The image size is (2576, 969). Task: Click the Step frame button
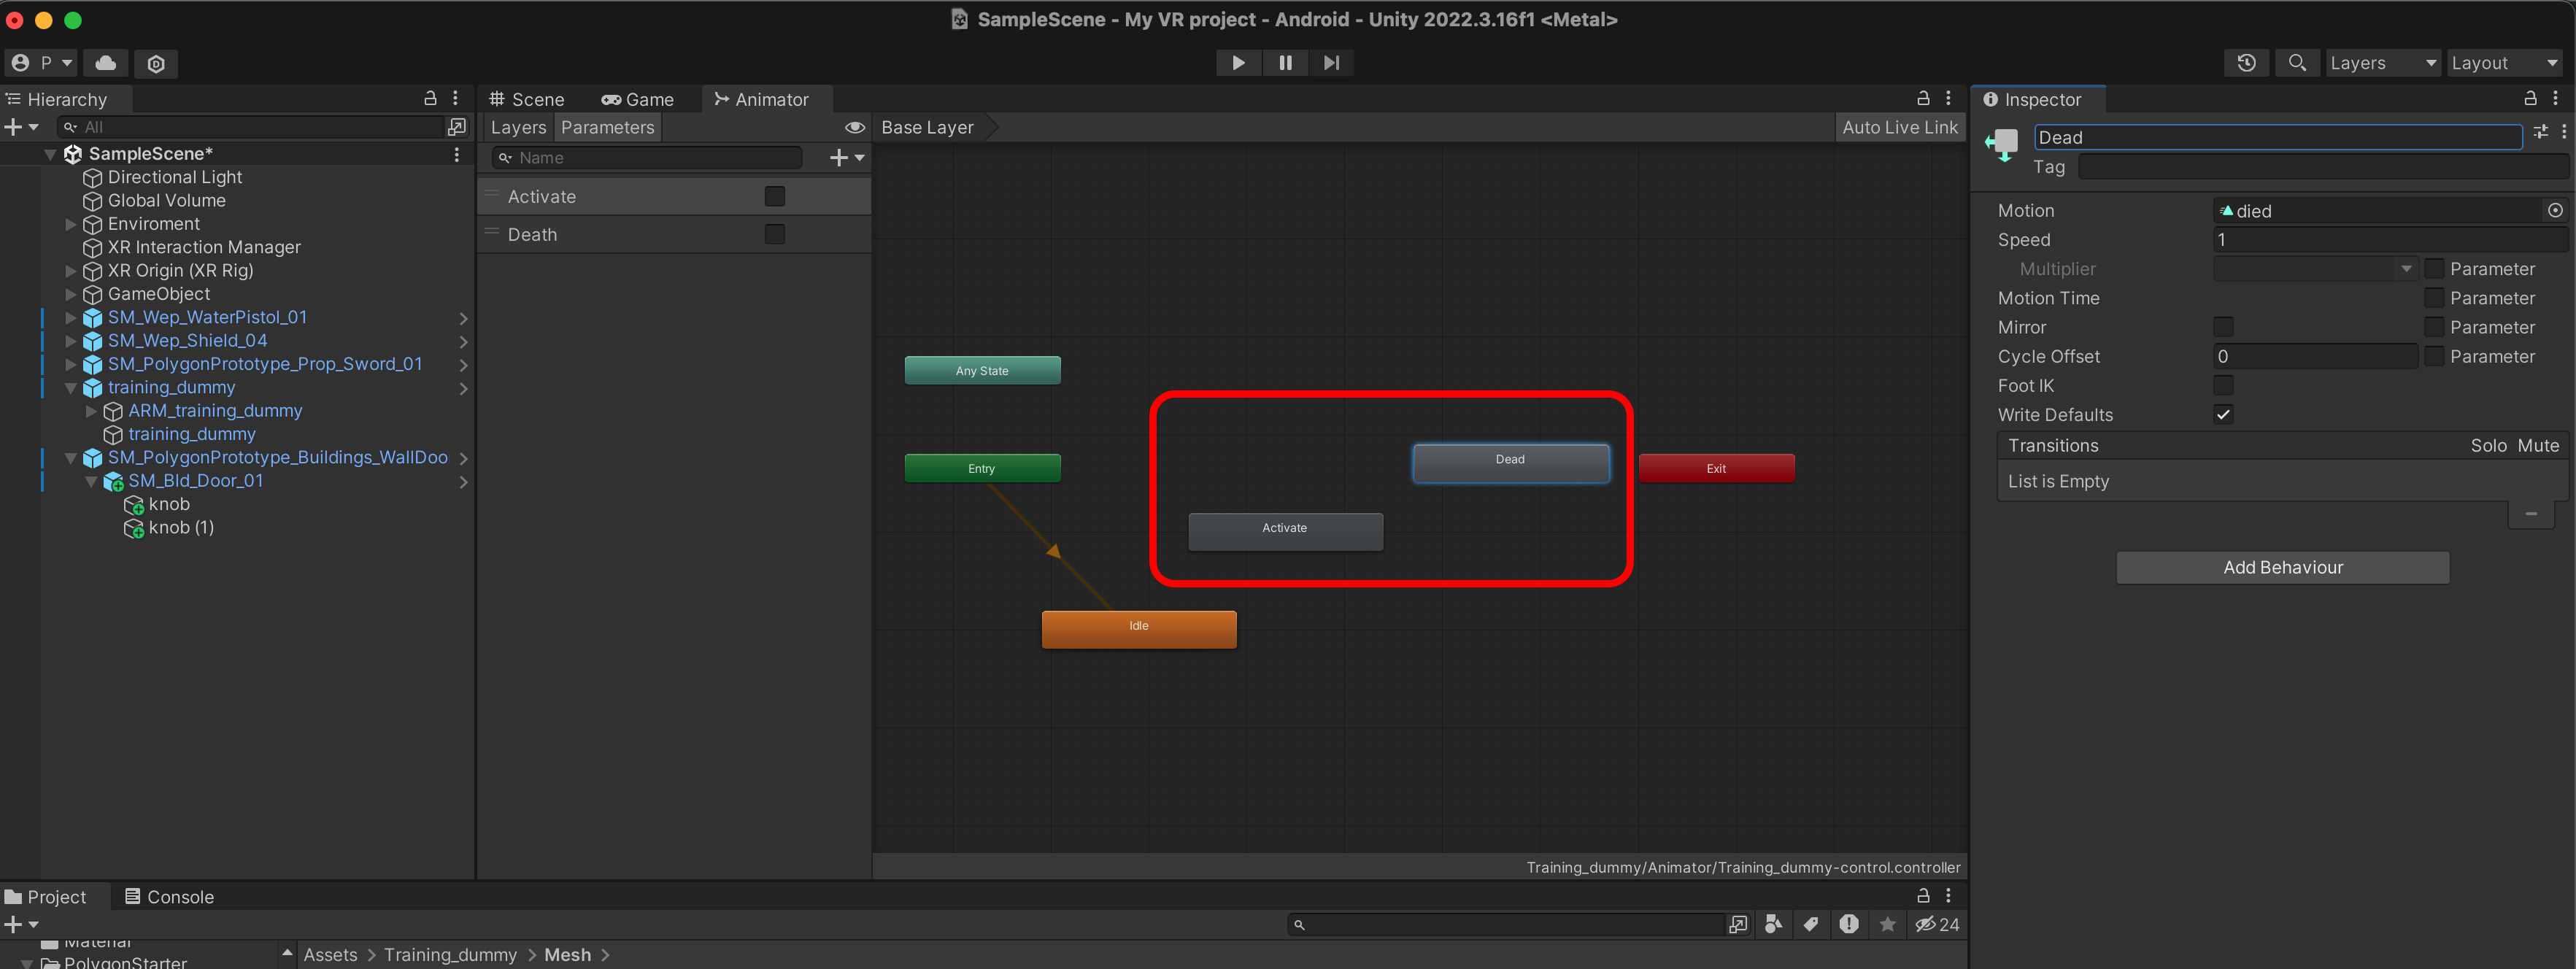click(1331, 63)
